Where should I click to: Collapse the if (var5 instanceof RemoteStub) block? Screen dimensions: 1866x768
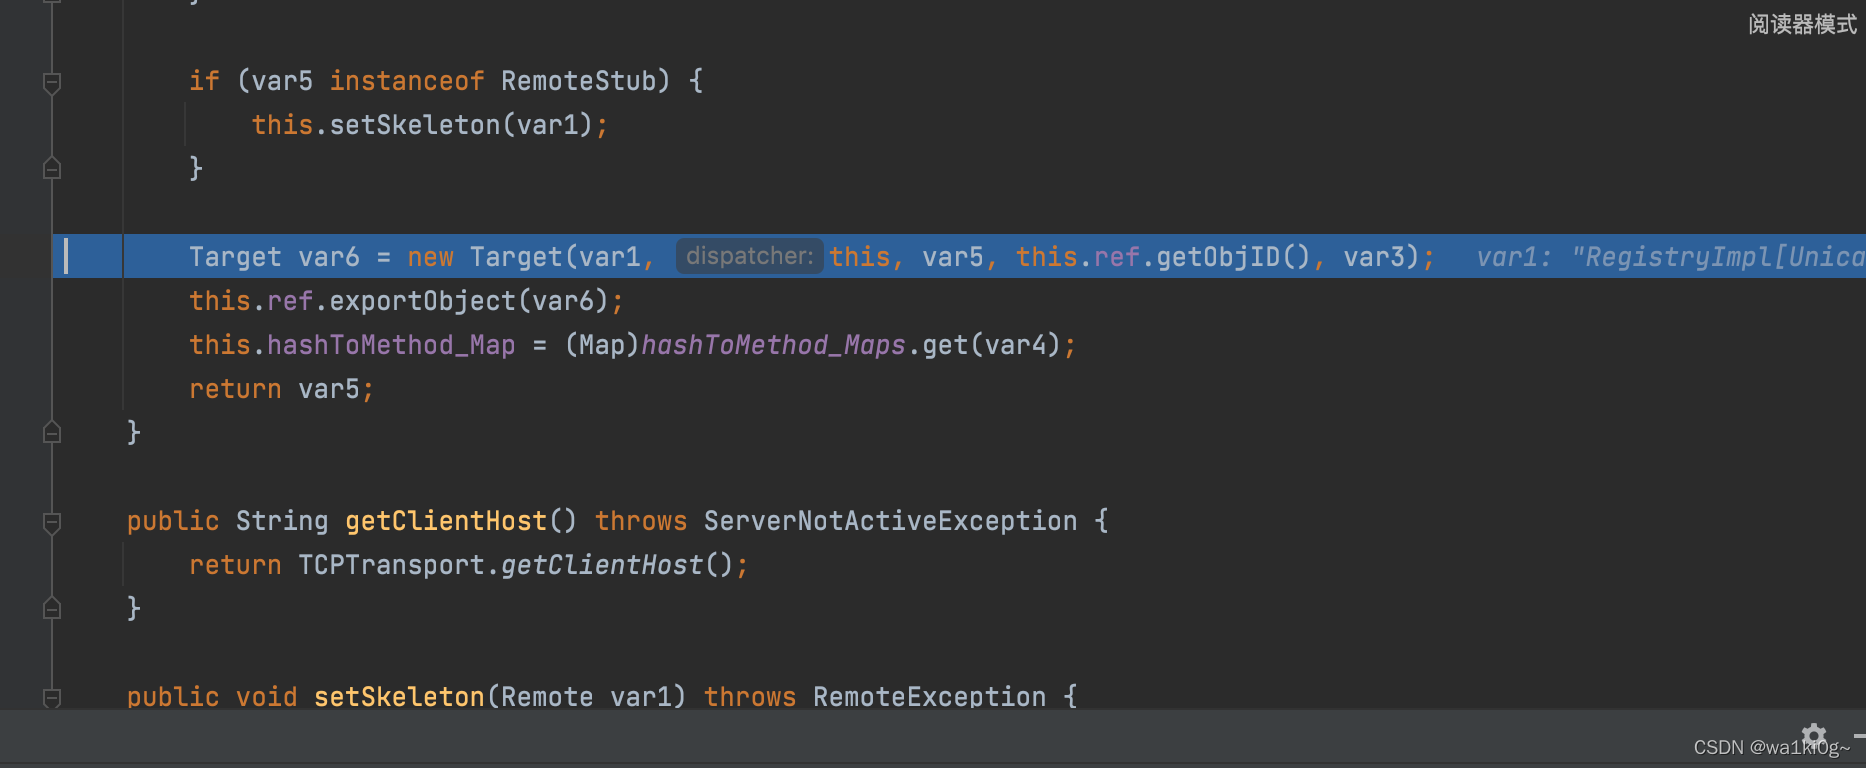tap(53, 83)
